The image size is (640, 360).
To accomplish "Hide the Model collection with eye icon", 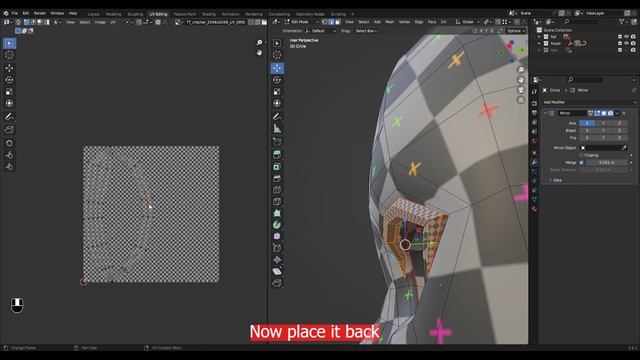I will tap(627, 43).
